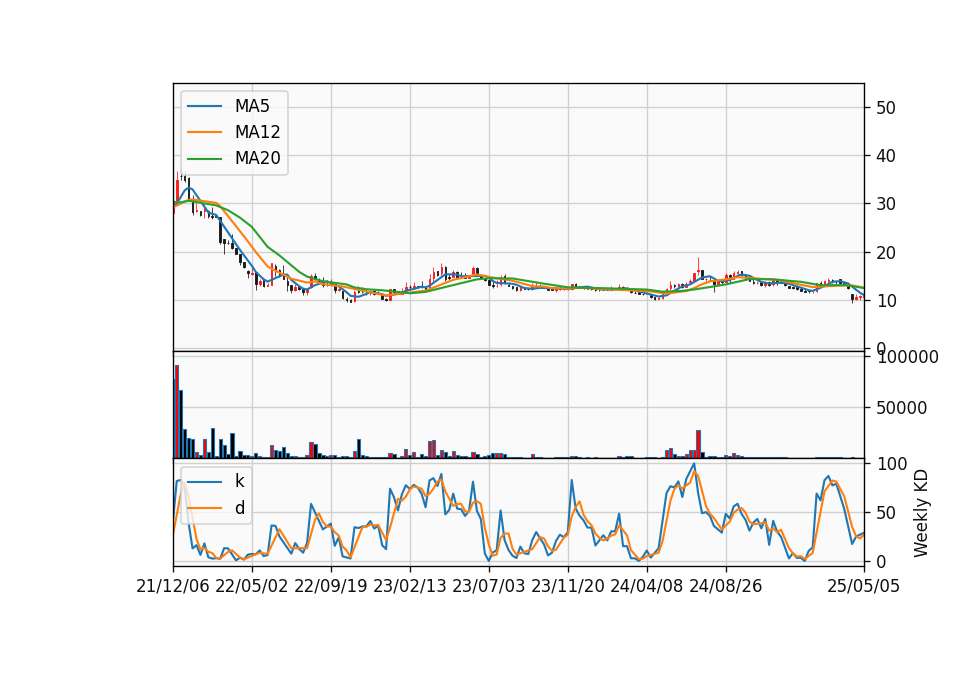Click the 24/08/26 date tick label
This screenshot has height=690, width=960.
[x=726, y=586]
